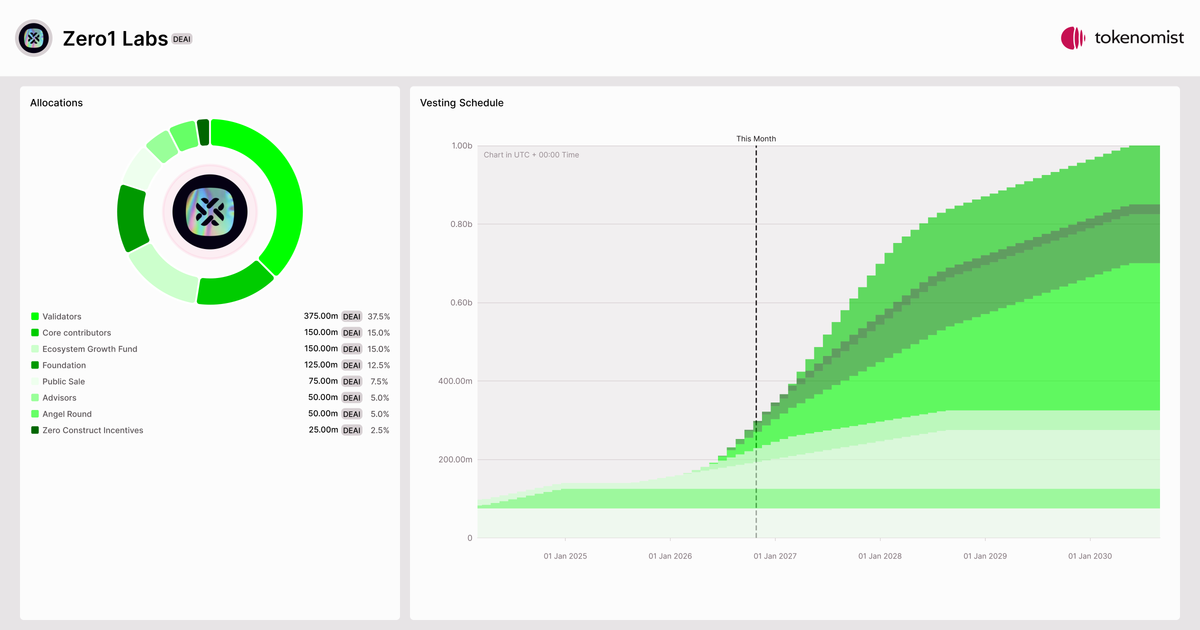Click the 2.5% Zero Construct Incentives percentage
This screenshot has width=1200, height=630.
click(381, 430)
